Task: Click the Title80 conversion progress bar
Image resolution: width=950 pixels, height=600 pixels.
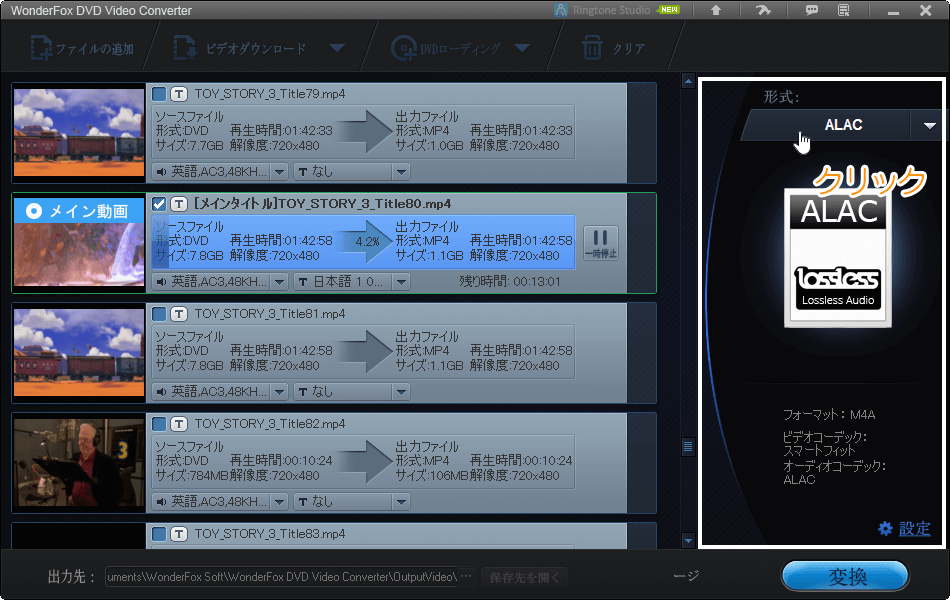Action: coord(363,241)
